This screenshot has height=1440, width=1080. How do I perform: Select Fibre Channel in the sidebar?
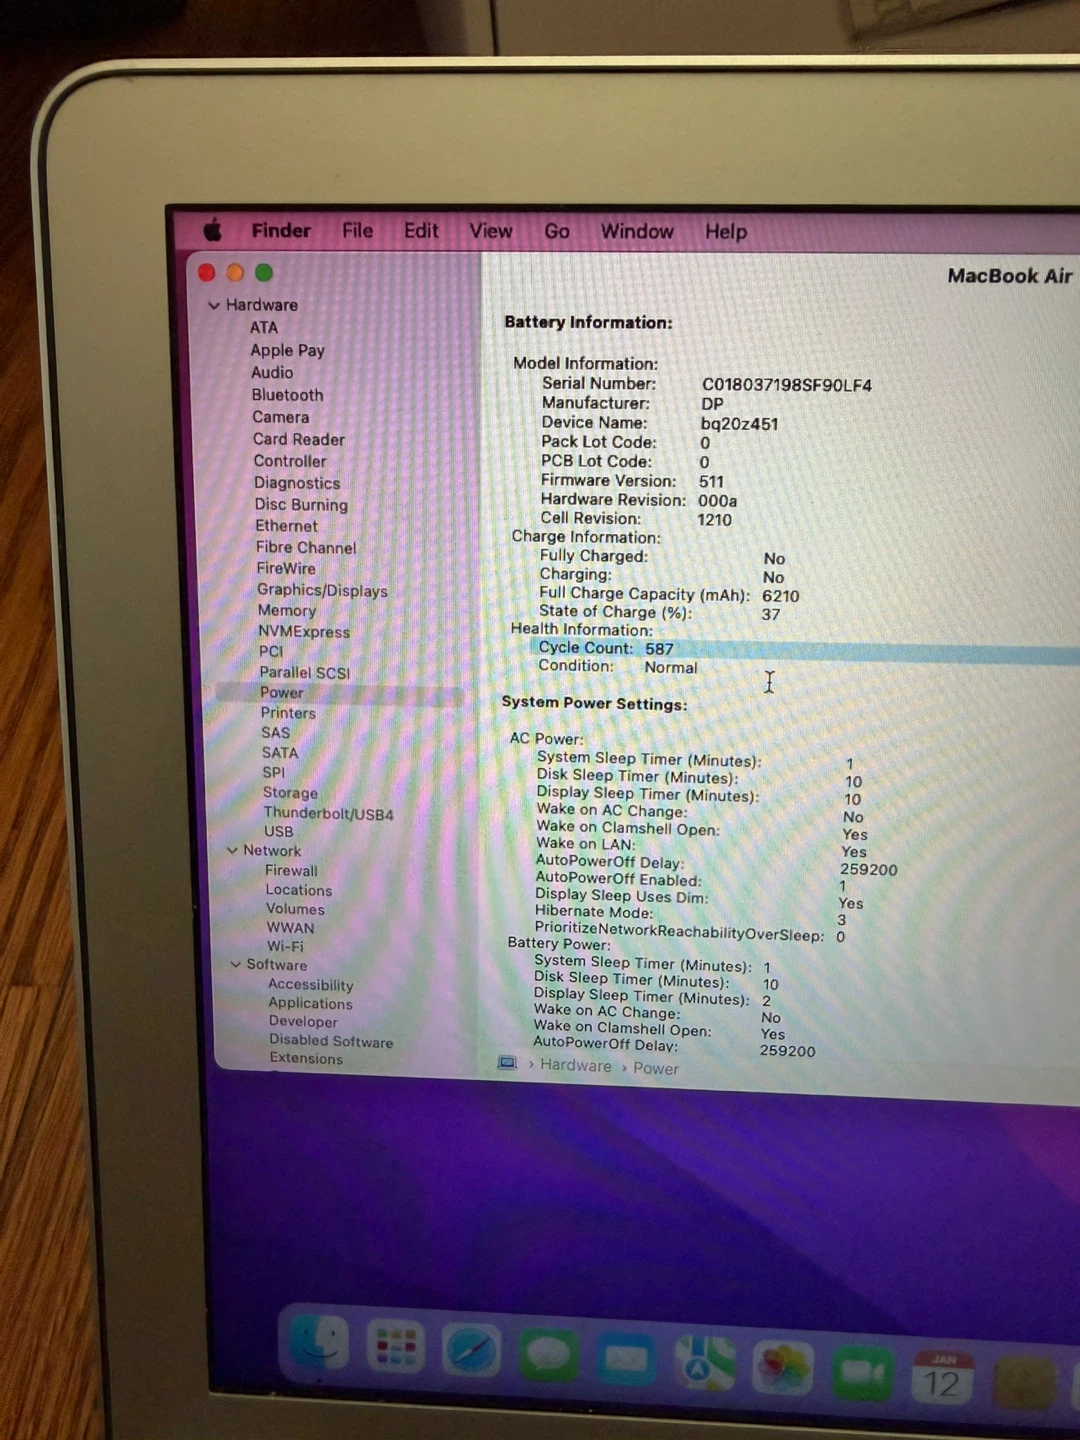point(306,547)
